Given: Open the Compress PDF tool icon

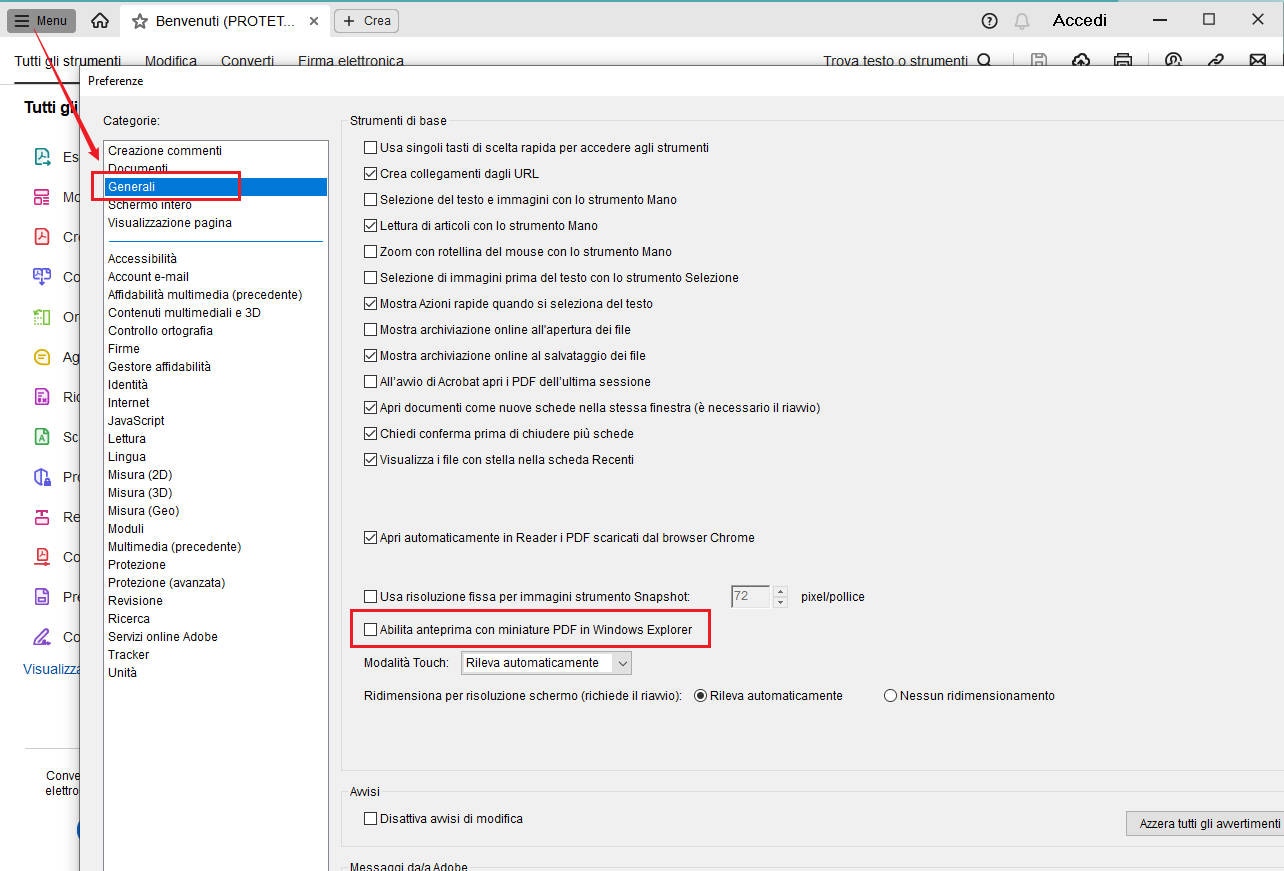Looking at the screenshot, I should click(42, 557).
